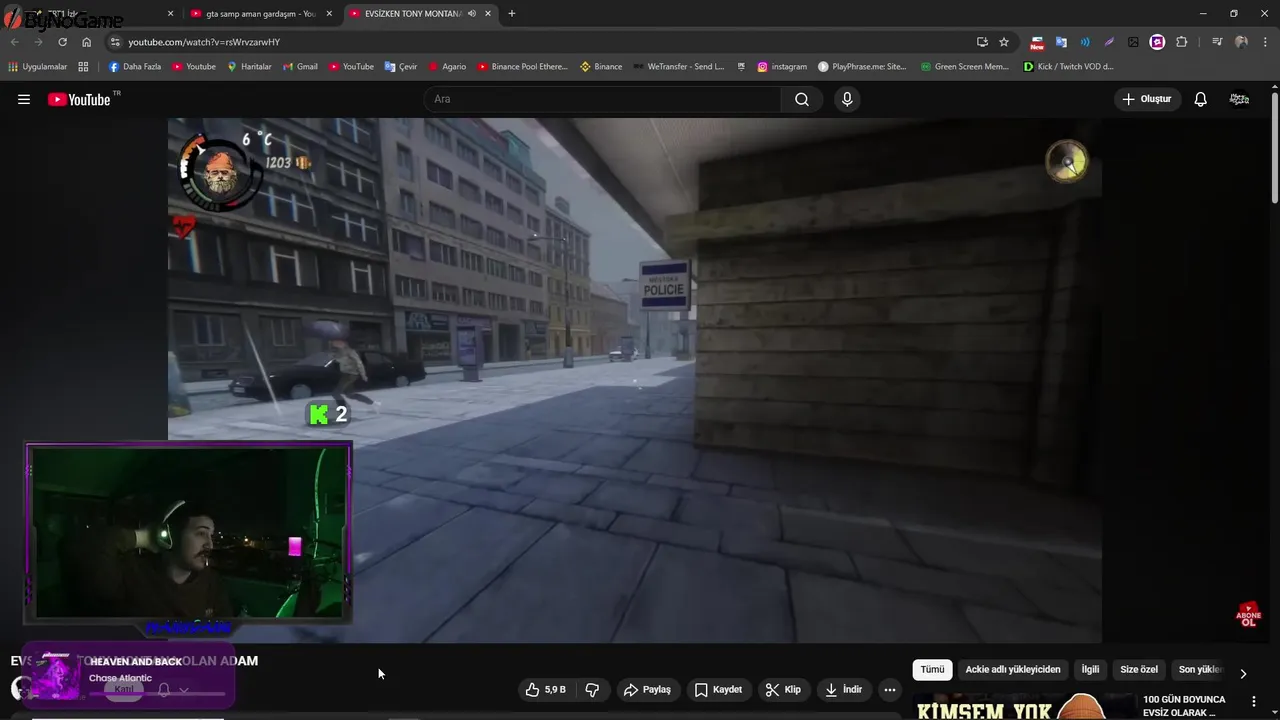Navigate back with browser back arrow
The image size is (1280, 720).
14,42
